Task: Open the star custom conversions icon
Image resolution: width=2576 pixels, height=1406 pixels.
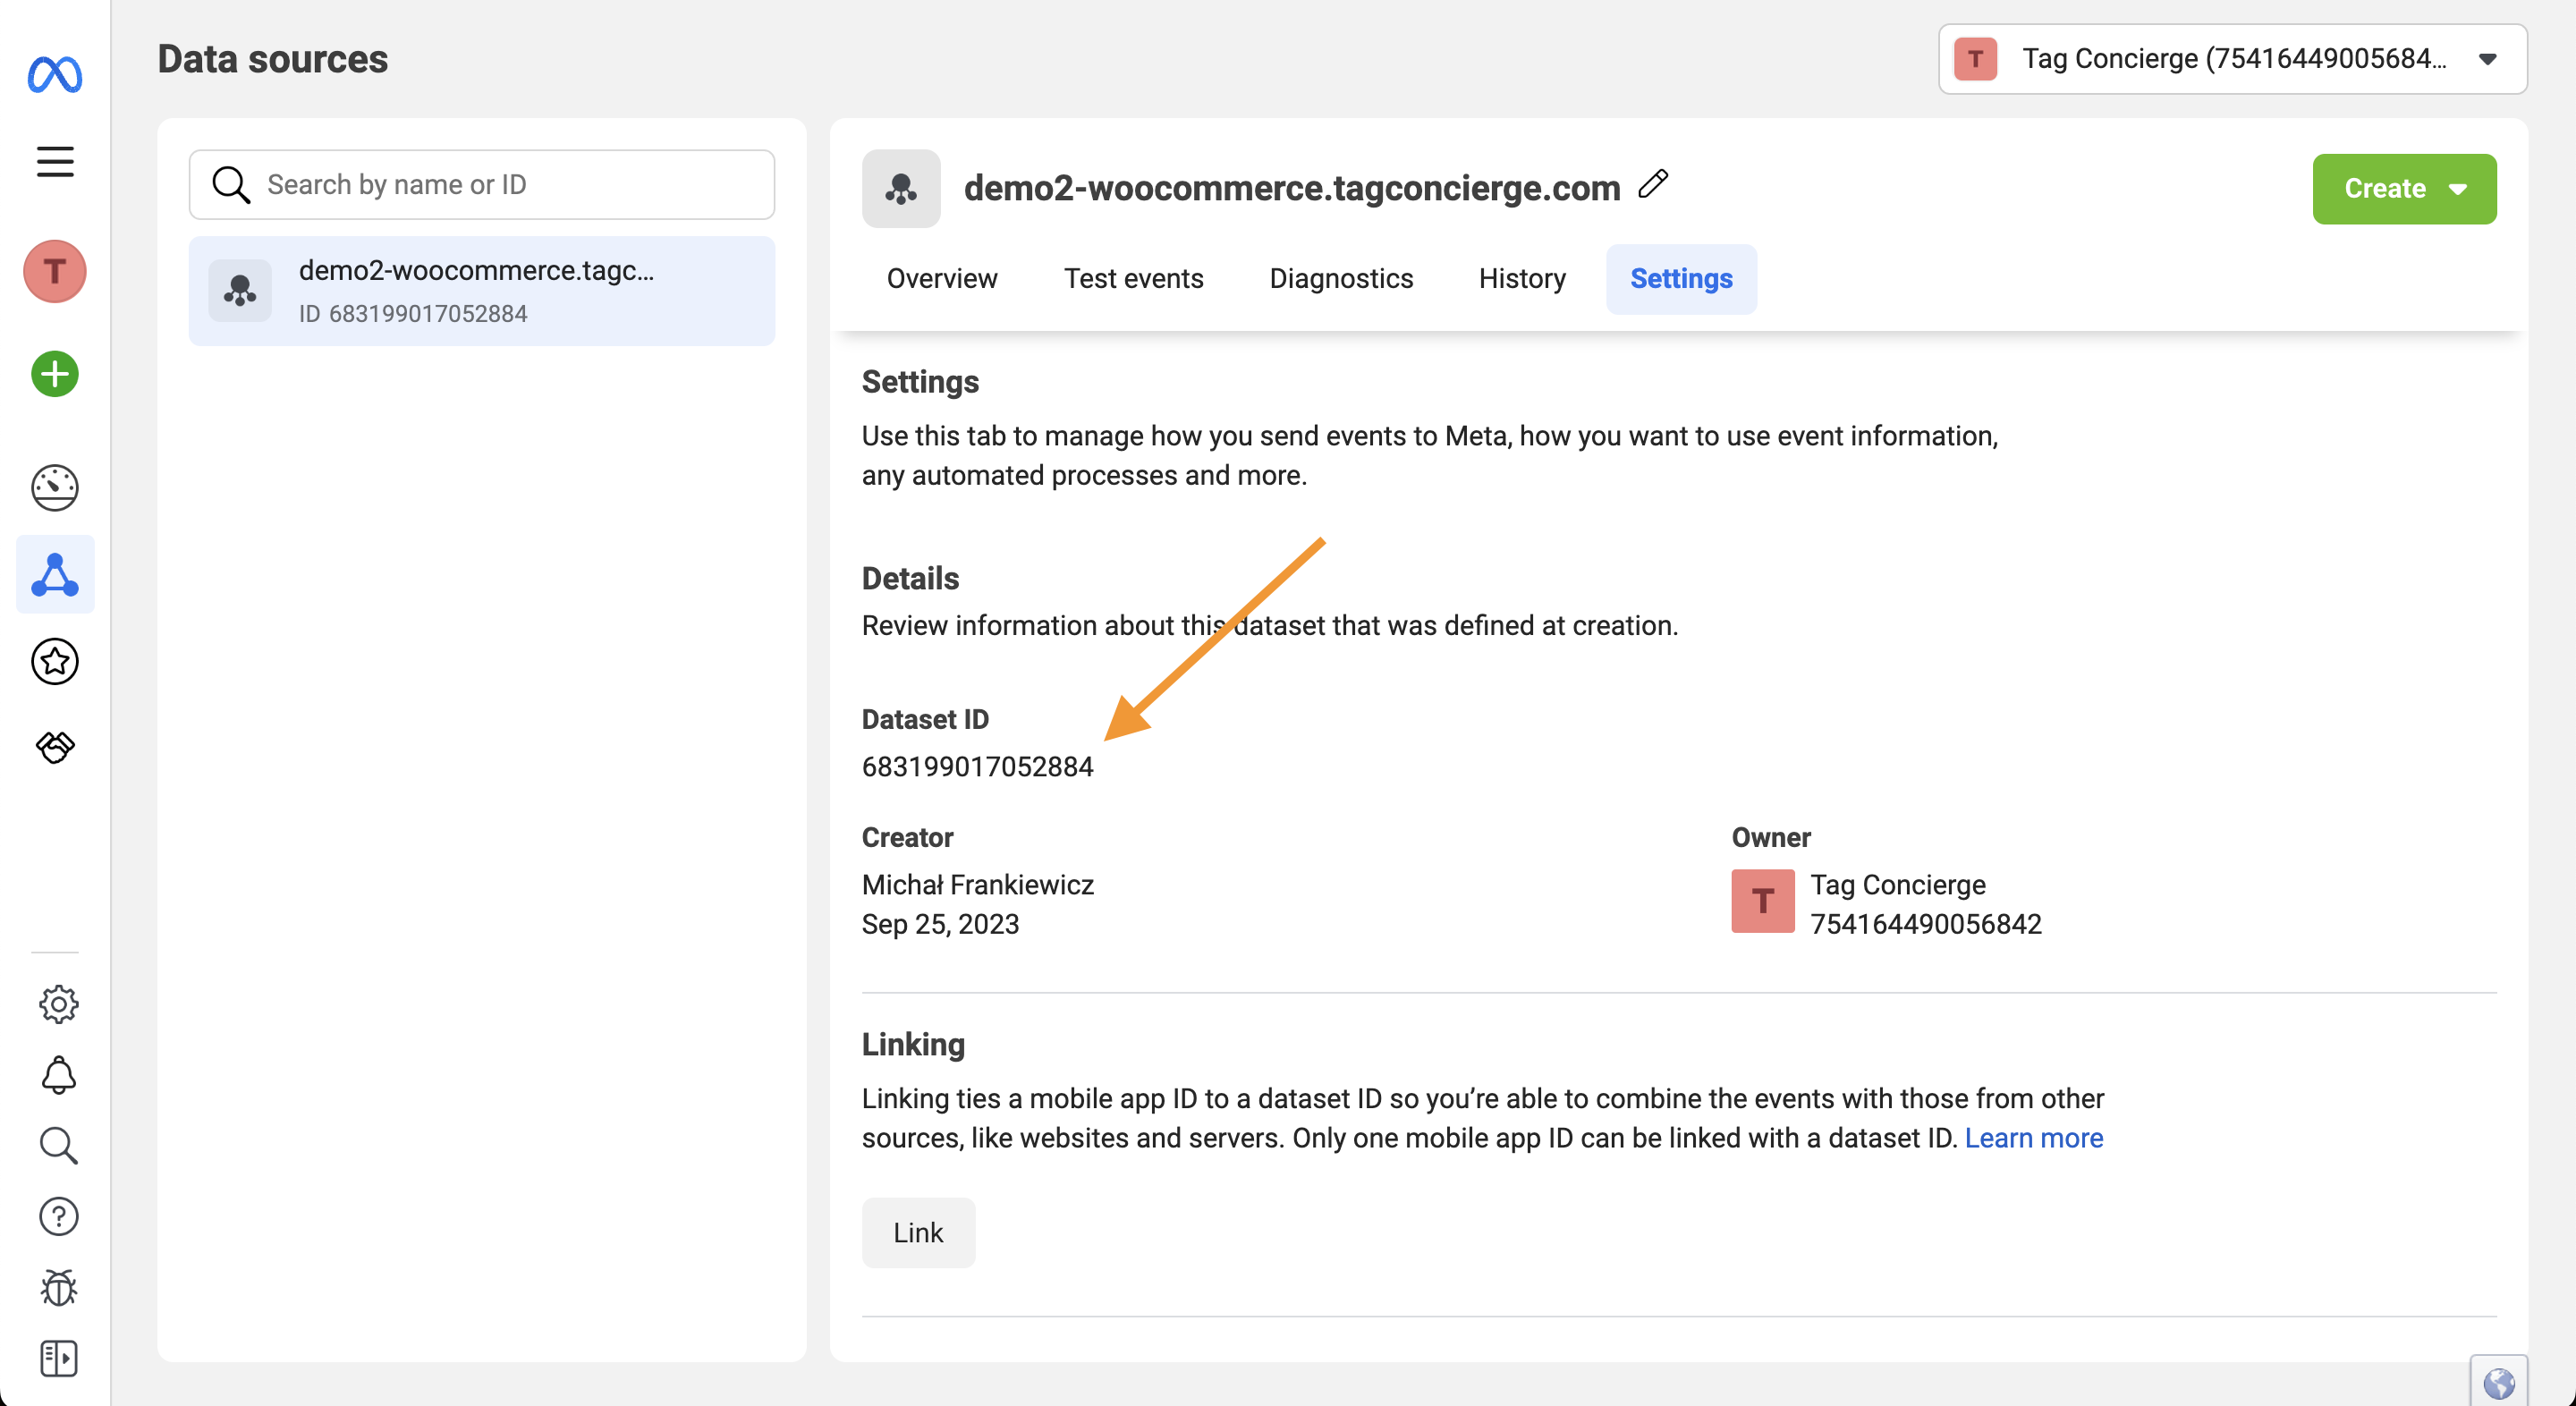Action: (x=55, y=661)
